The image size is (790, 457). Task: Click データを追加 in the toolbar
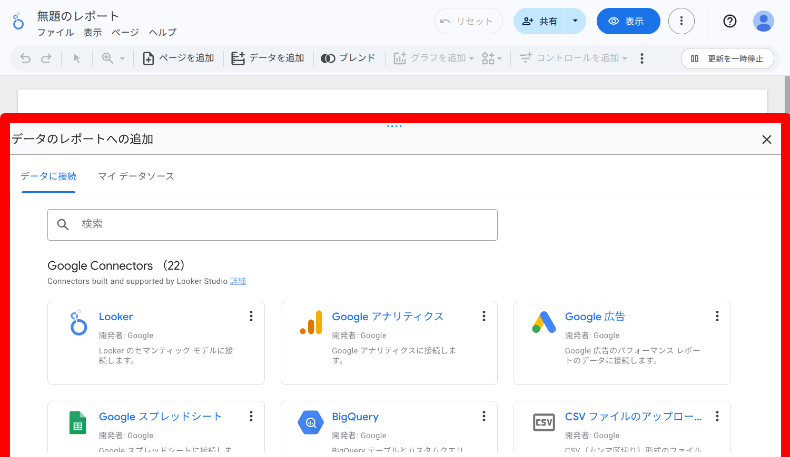click(268, 58)
